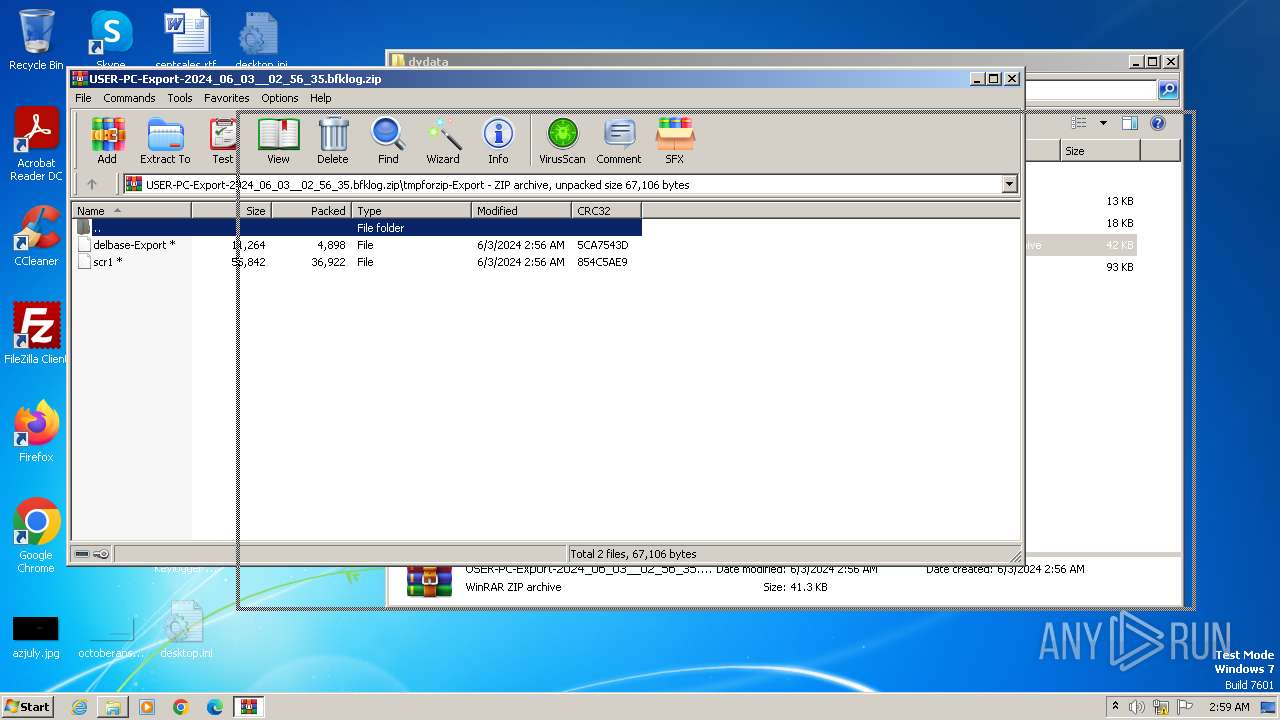
Task: Click status text Total 2 files
Action: pos(633,553)
